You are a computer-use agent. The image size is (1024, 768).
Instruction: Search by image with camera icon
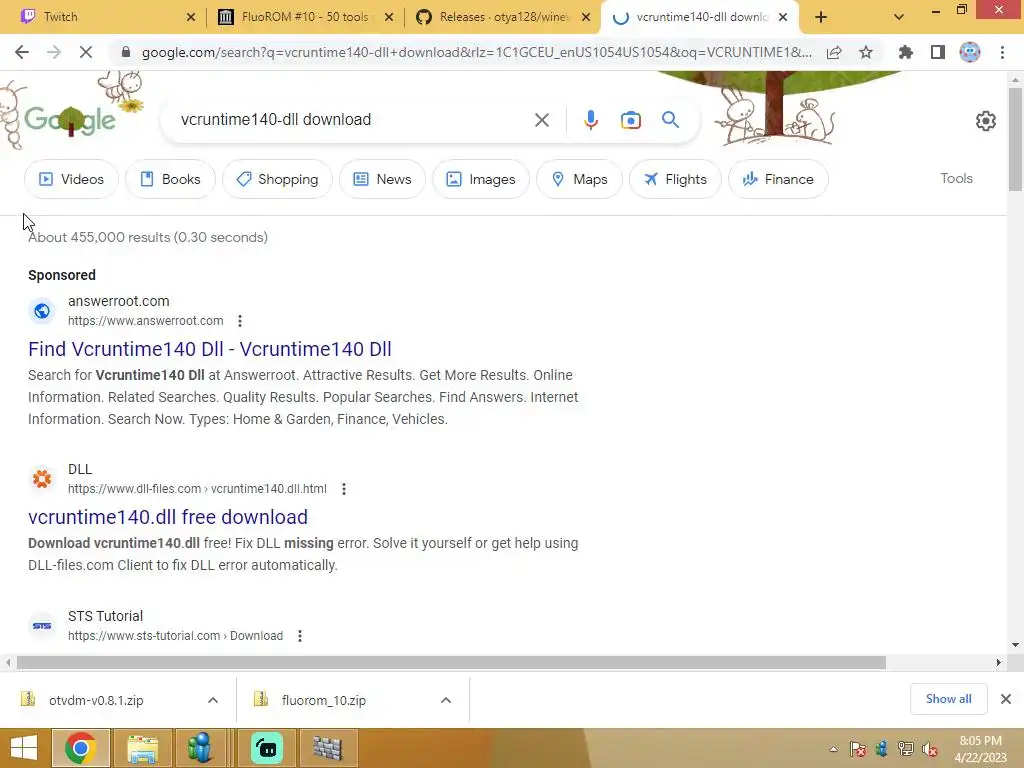(630, 120)
